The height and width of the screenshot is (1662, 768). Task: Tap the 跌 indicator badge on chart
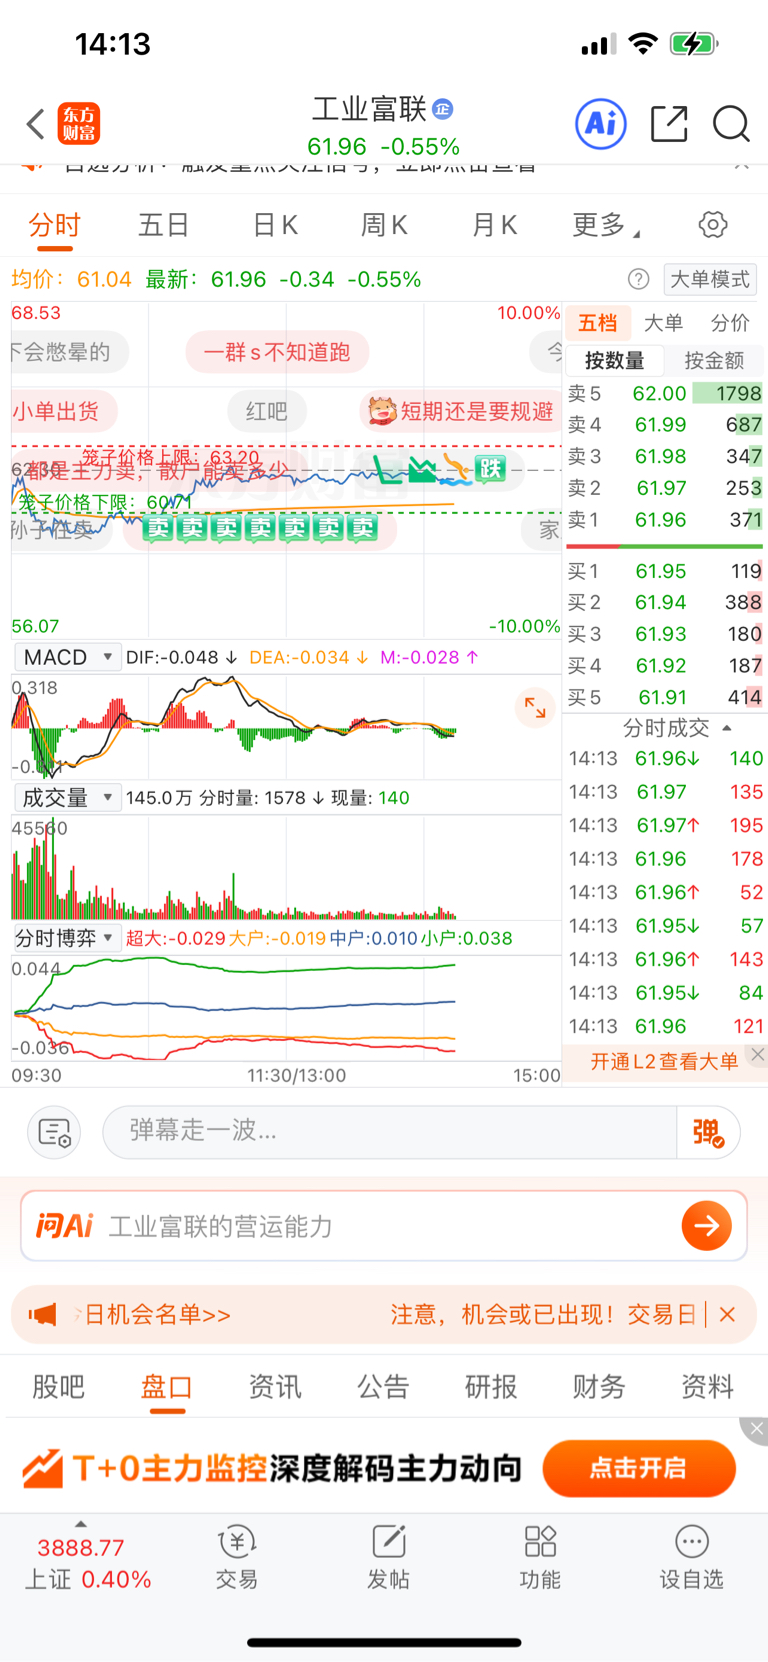pyautogui.click(x=490, y=468)
